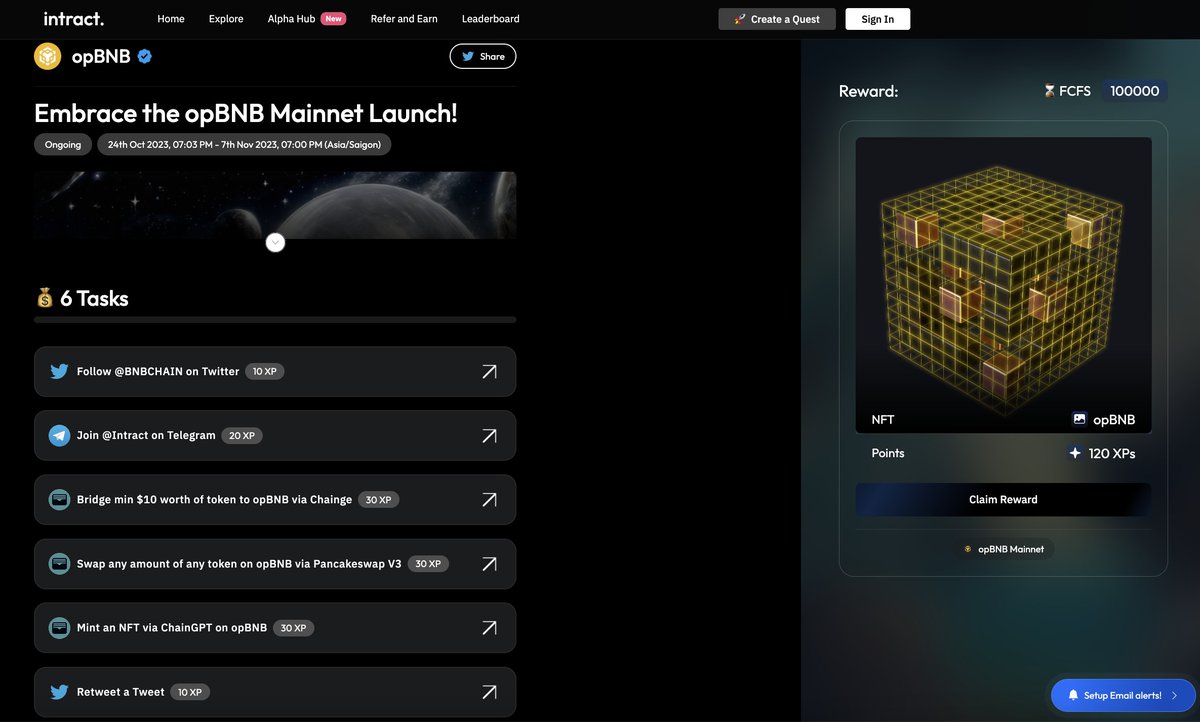Open arrow on Bridge via Chainge task
Screen dimensions: 1200x722
[489, 500]
